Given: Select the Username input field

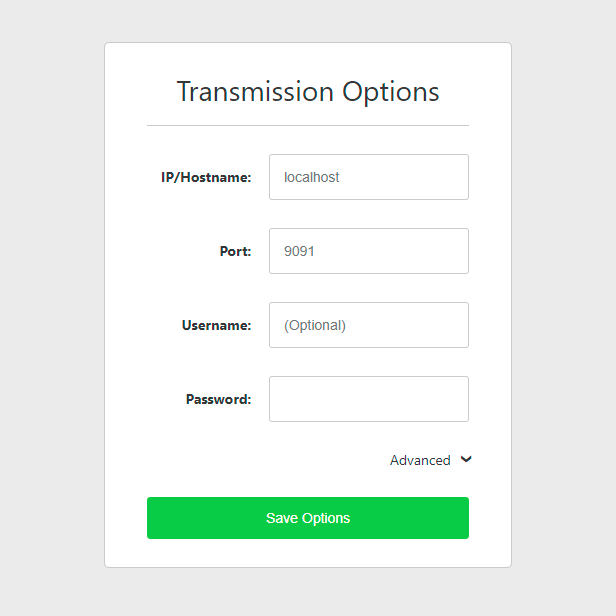Looking at the screenshot, I should pos(368,325).
